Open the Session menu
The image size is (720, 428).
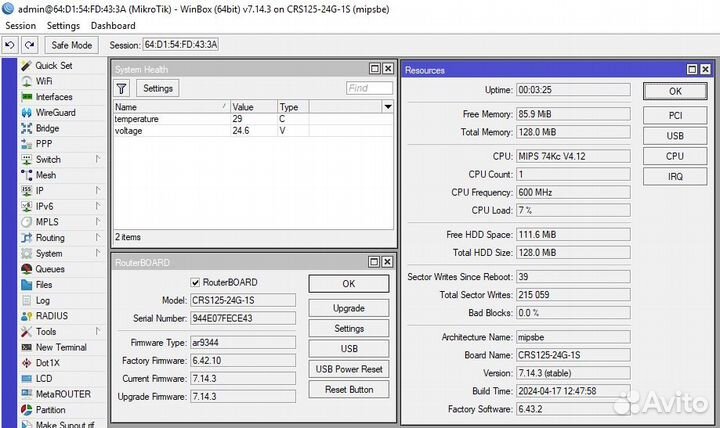click(x=20, y=26)
